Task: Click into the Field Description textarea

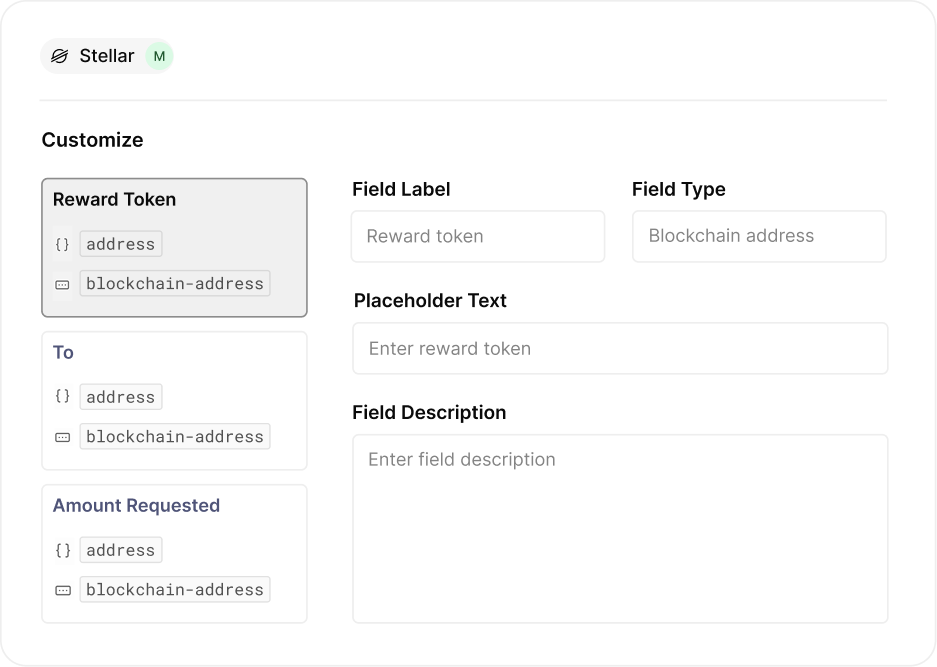Action: click(619, 528)
